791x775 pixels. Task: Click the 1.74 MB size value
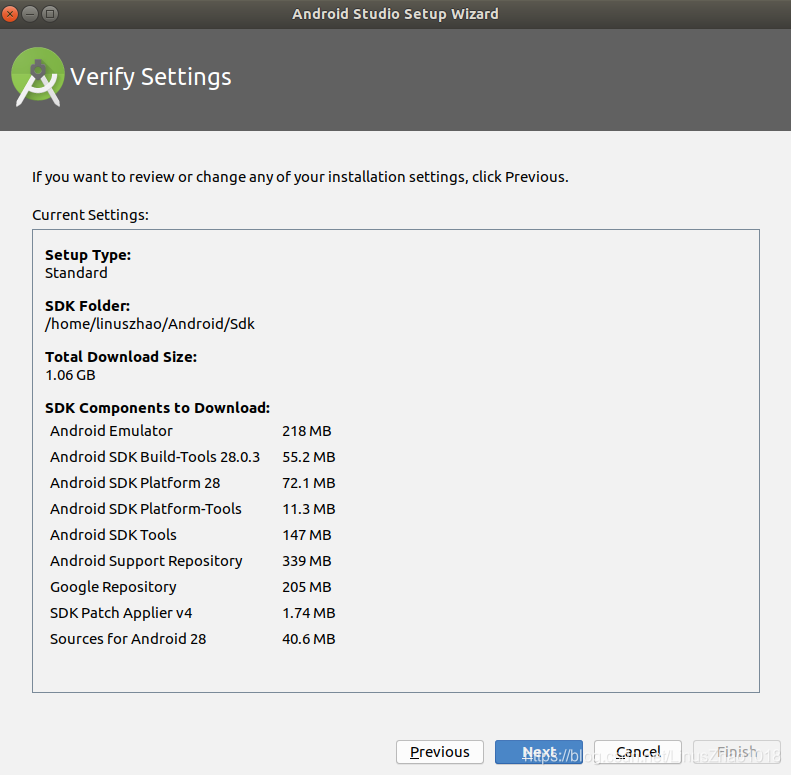309,613
